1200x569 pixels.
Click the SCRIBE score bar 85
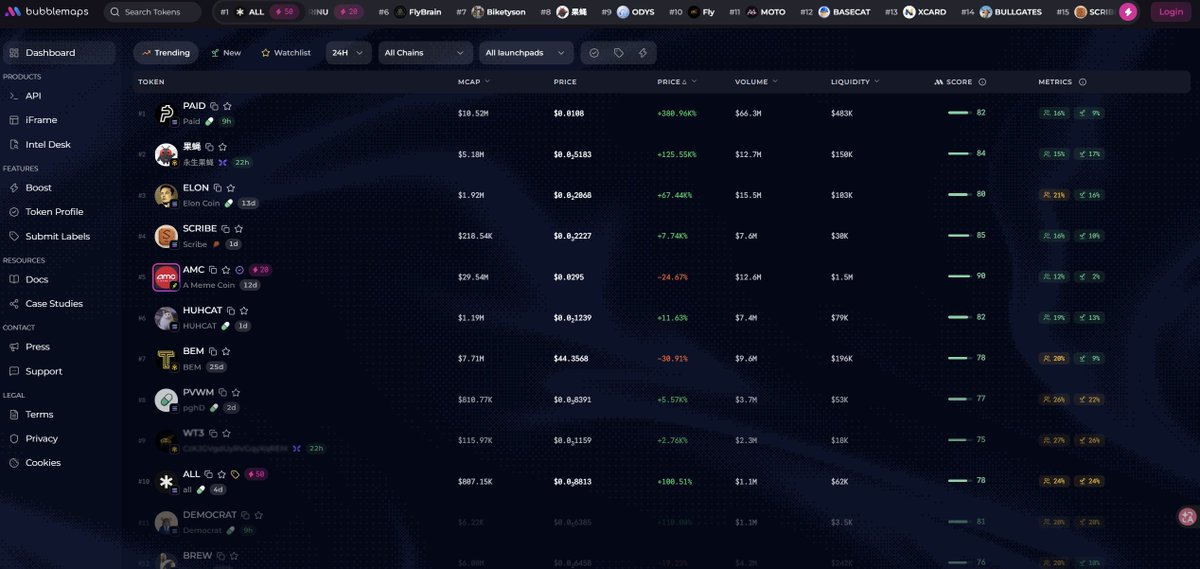959,236
